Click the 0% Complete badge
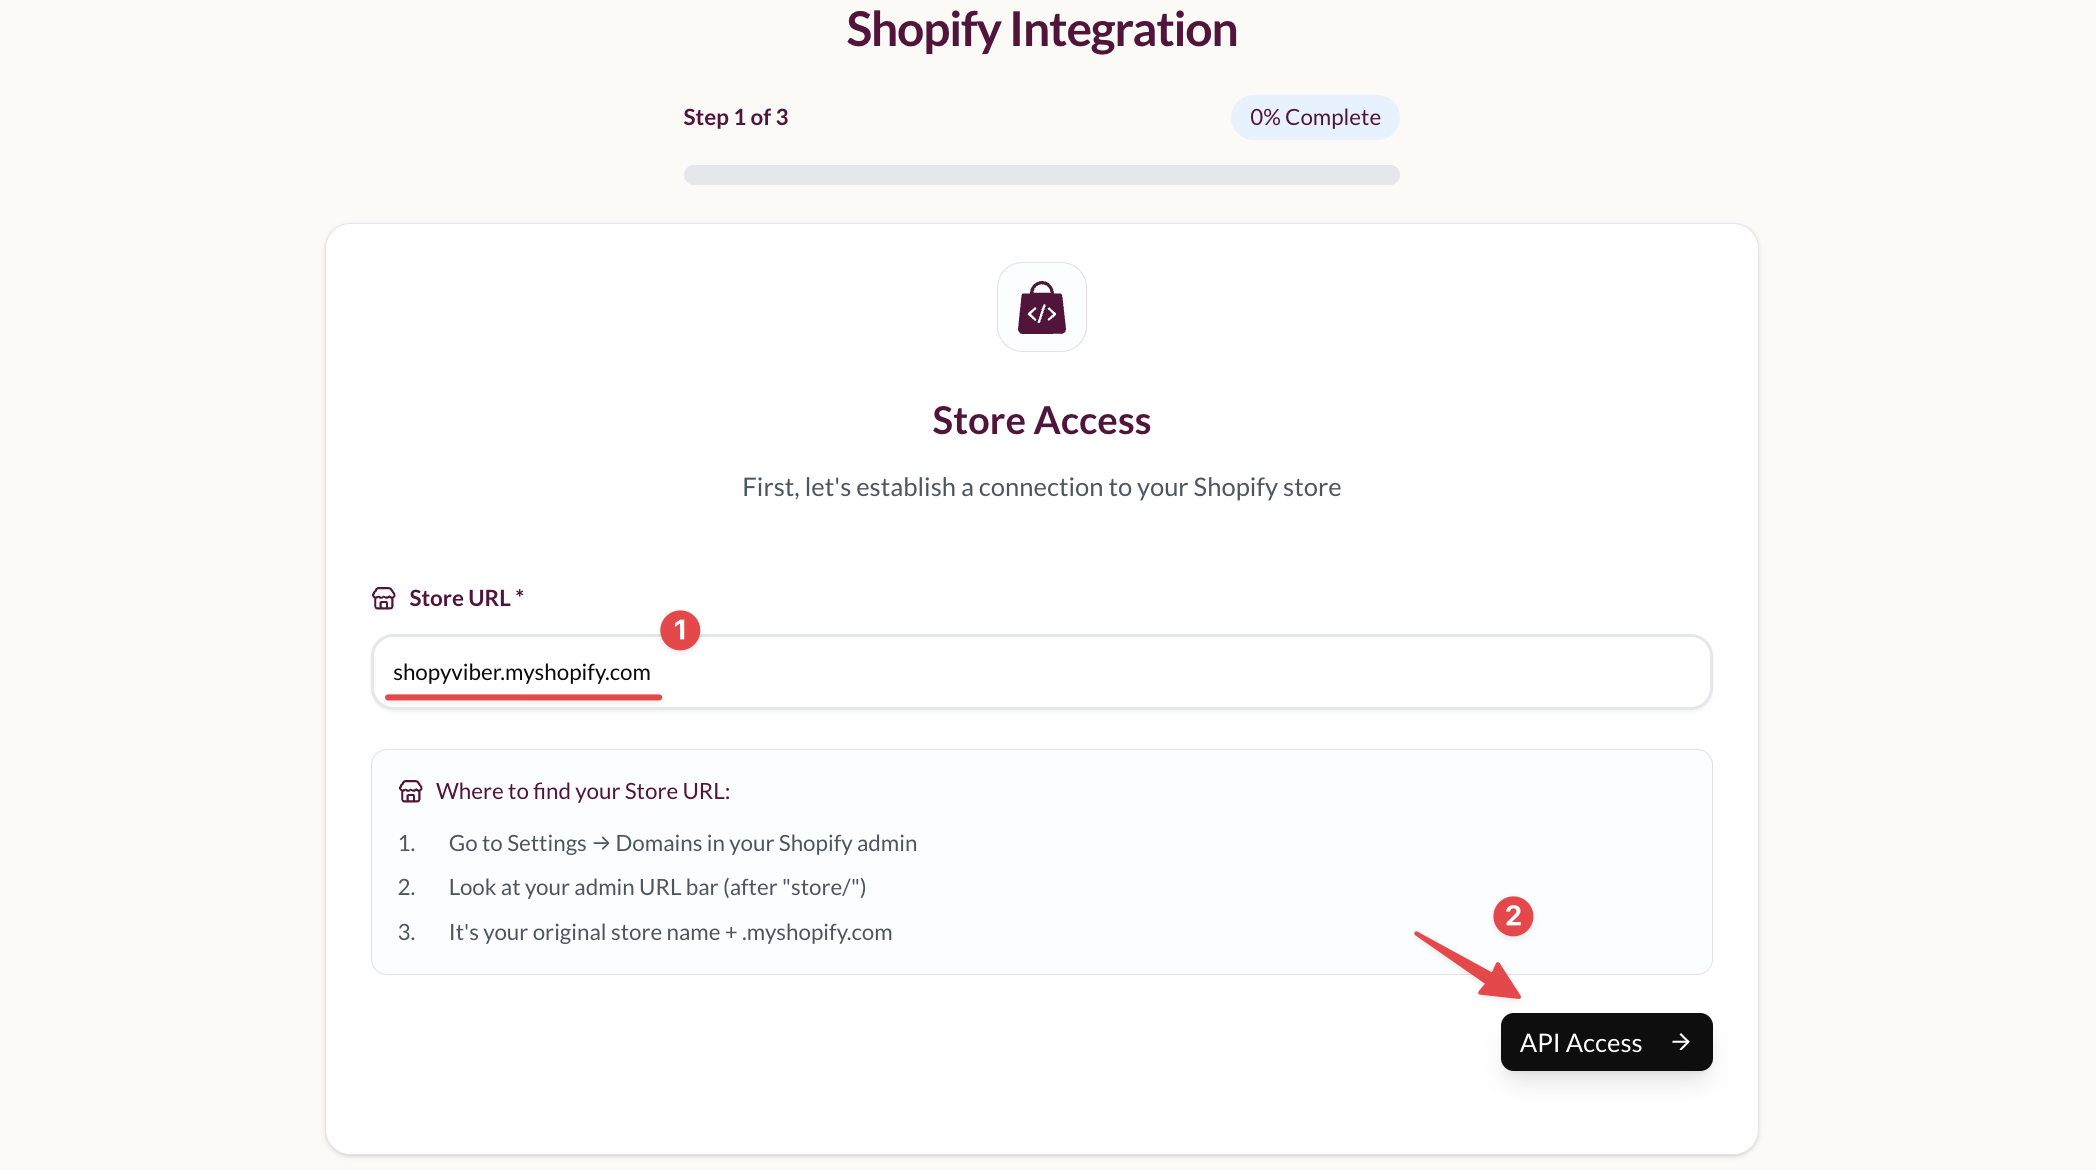Image resolution: width=2096 pixels, height=1170 pixels. point(1314,117)
